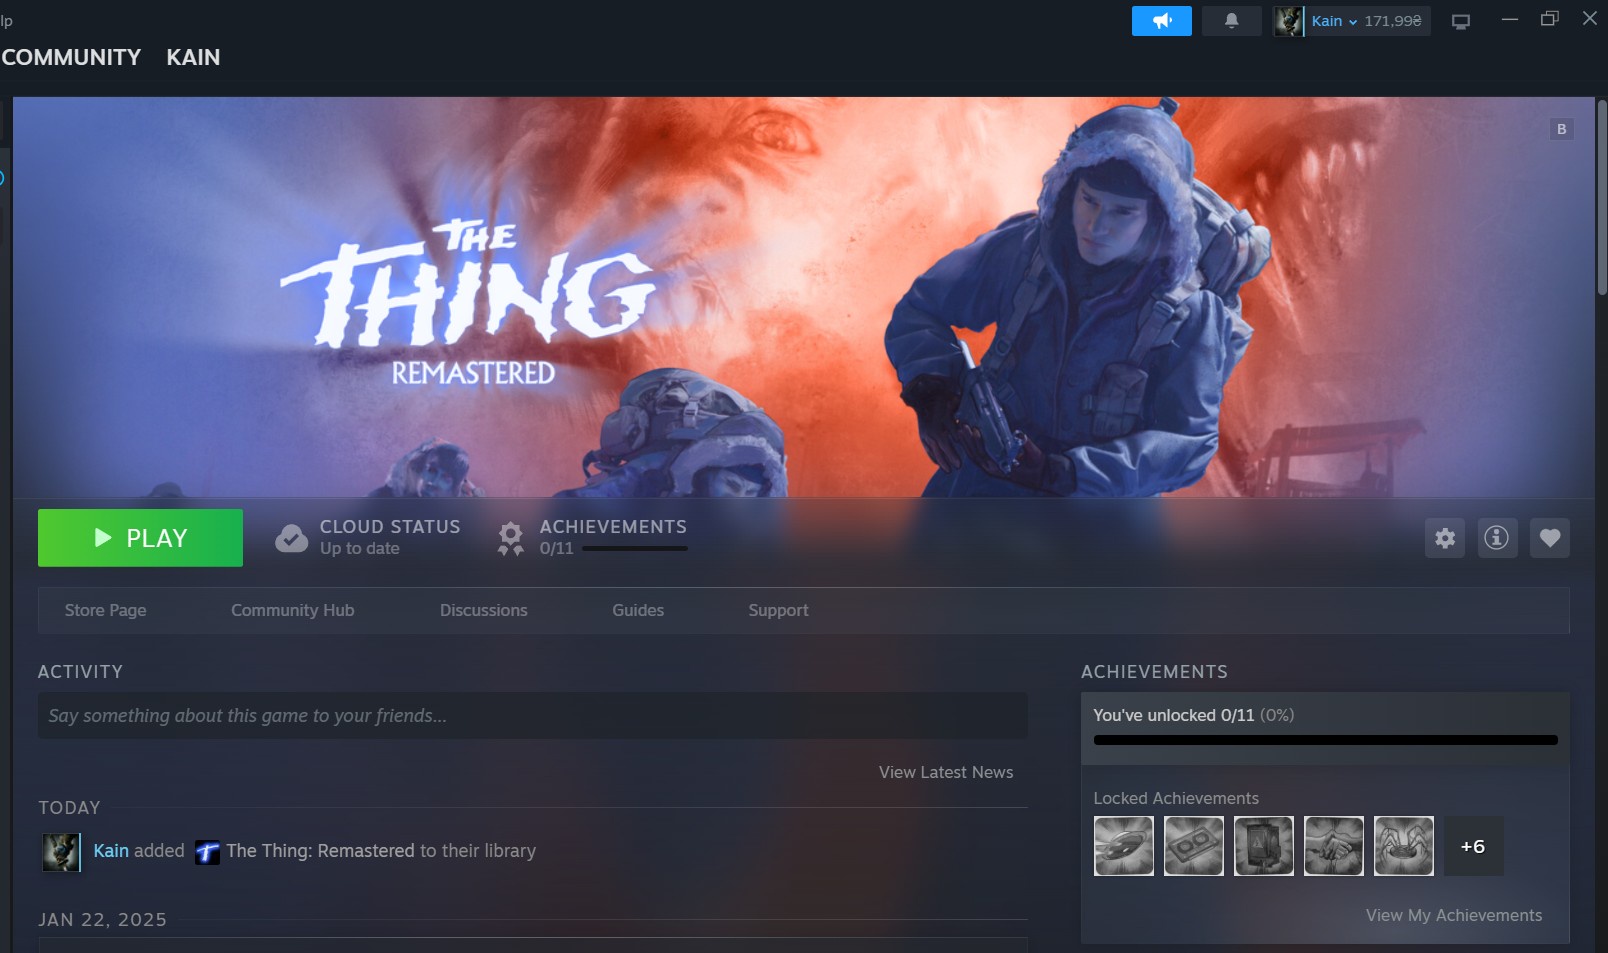
Task: Open the COMMUNITY menu
Action: click(71, 58)
